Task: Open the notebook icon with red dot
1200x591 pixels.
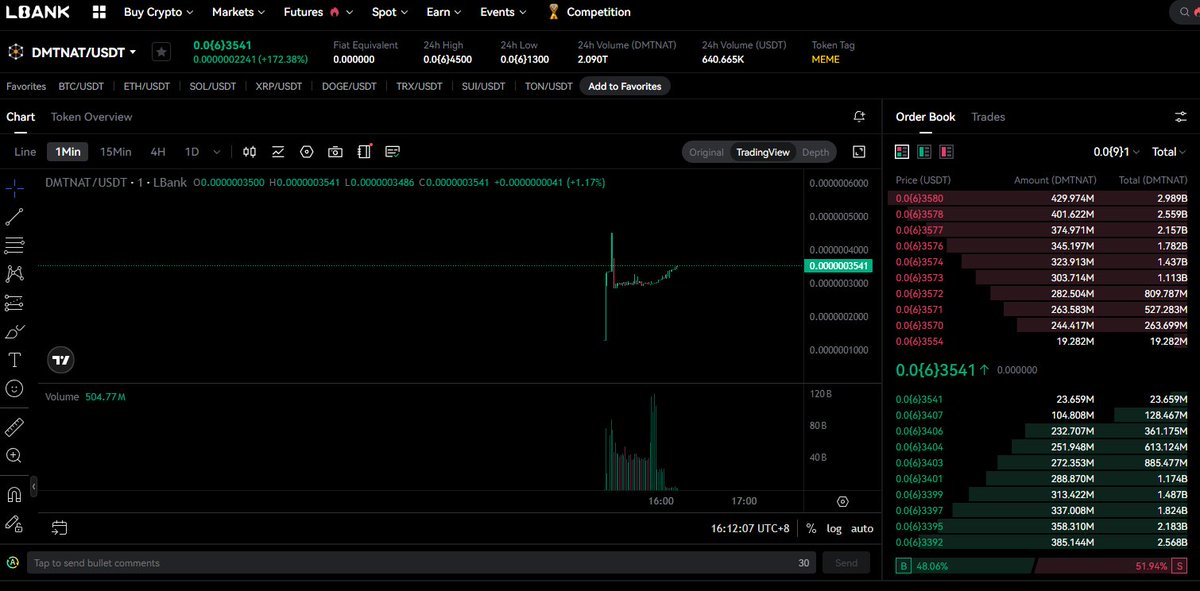Action: (364, 152)
